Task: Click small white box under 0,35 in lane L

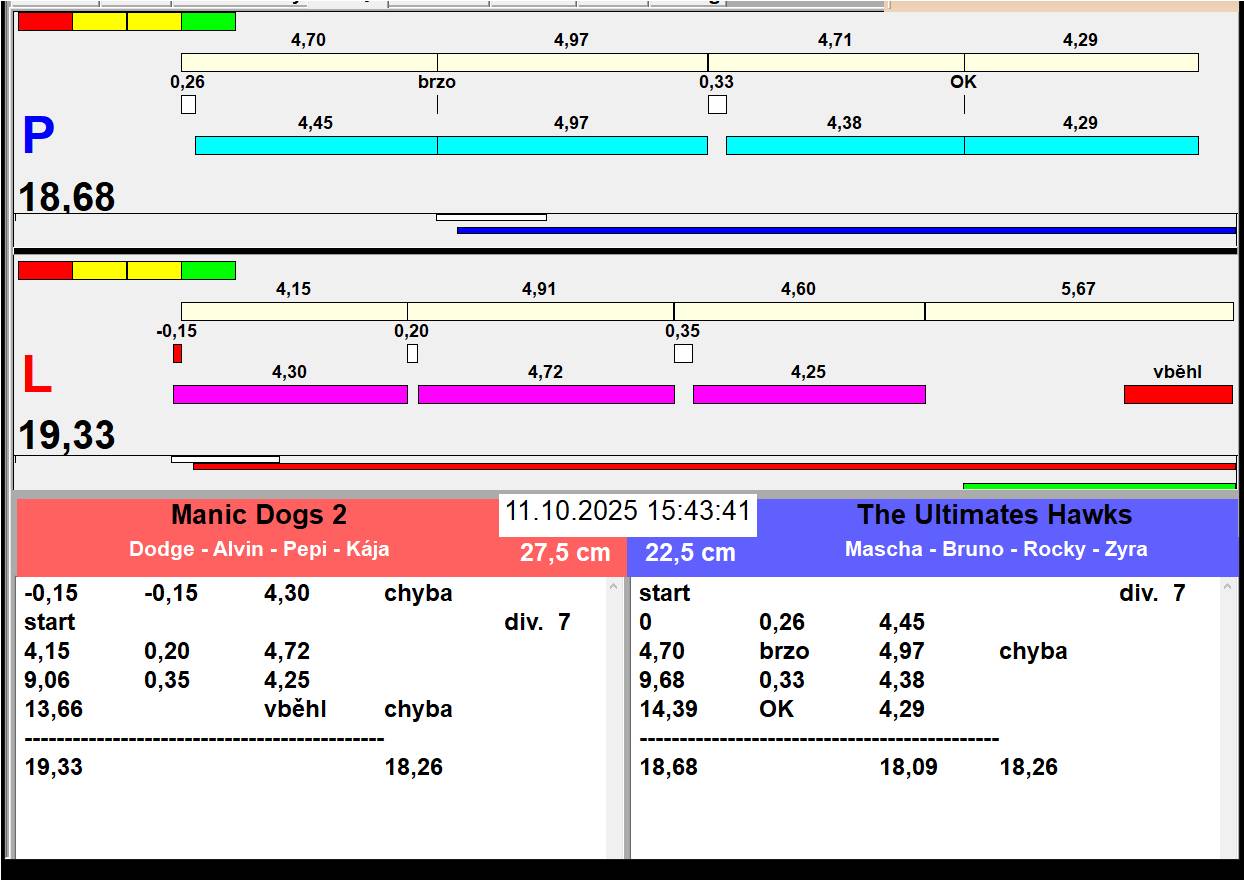Action: [x=683, y=353]
